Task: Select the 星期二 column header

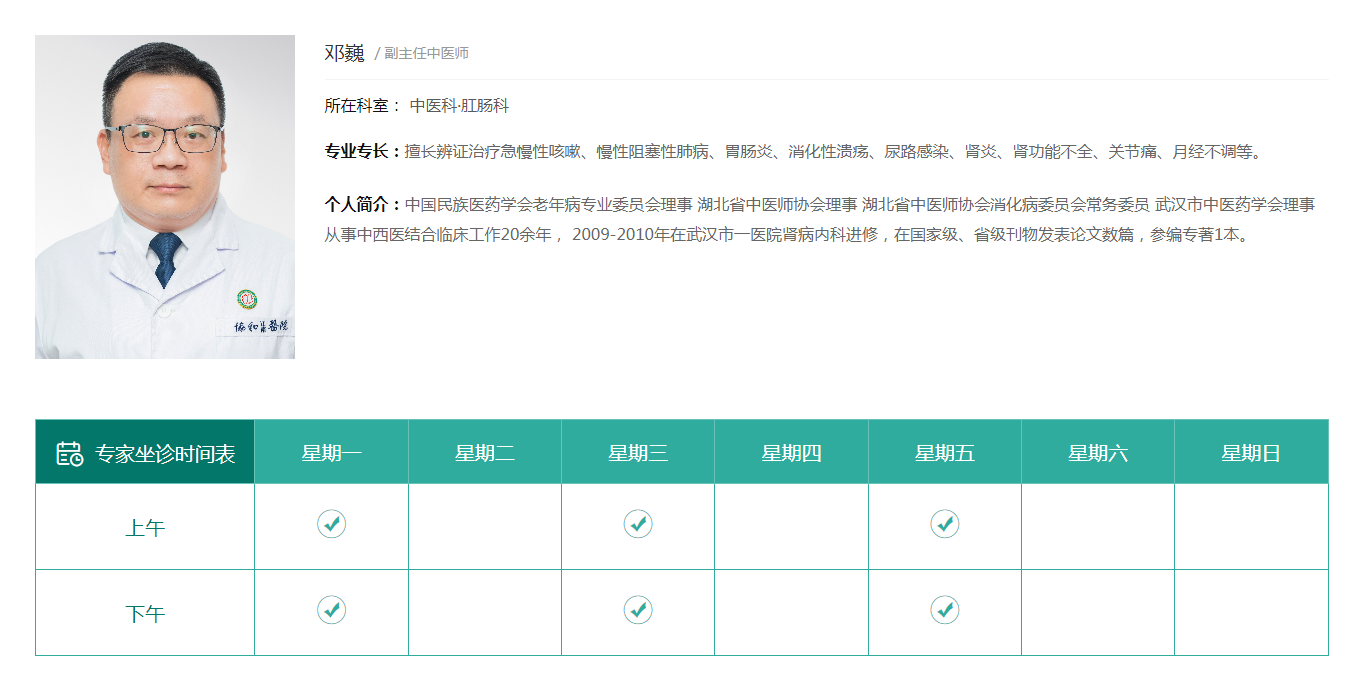Action: pos(485,453)
